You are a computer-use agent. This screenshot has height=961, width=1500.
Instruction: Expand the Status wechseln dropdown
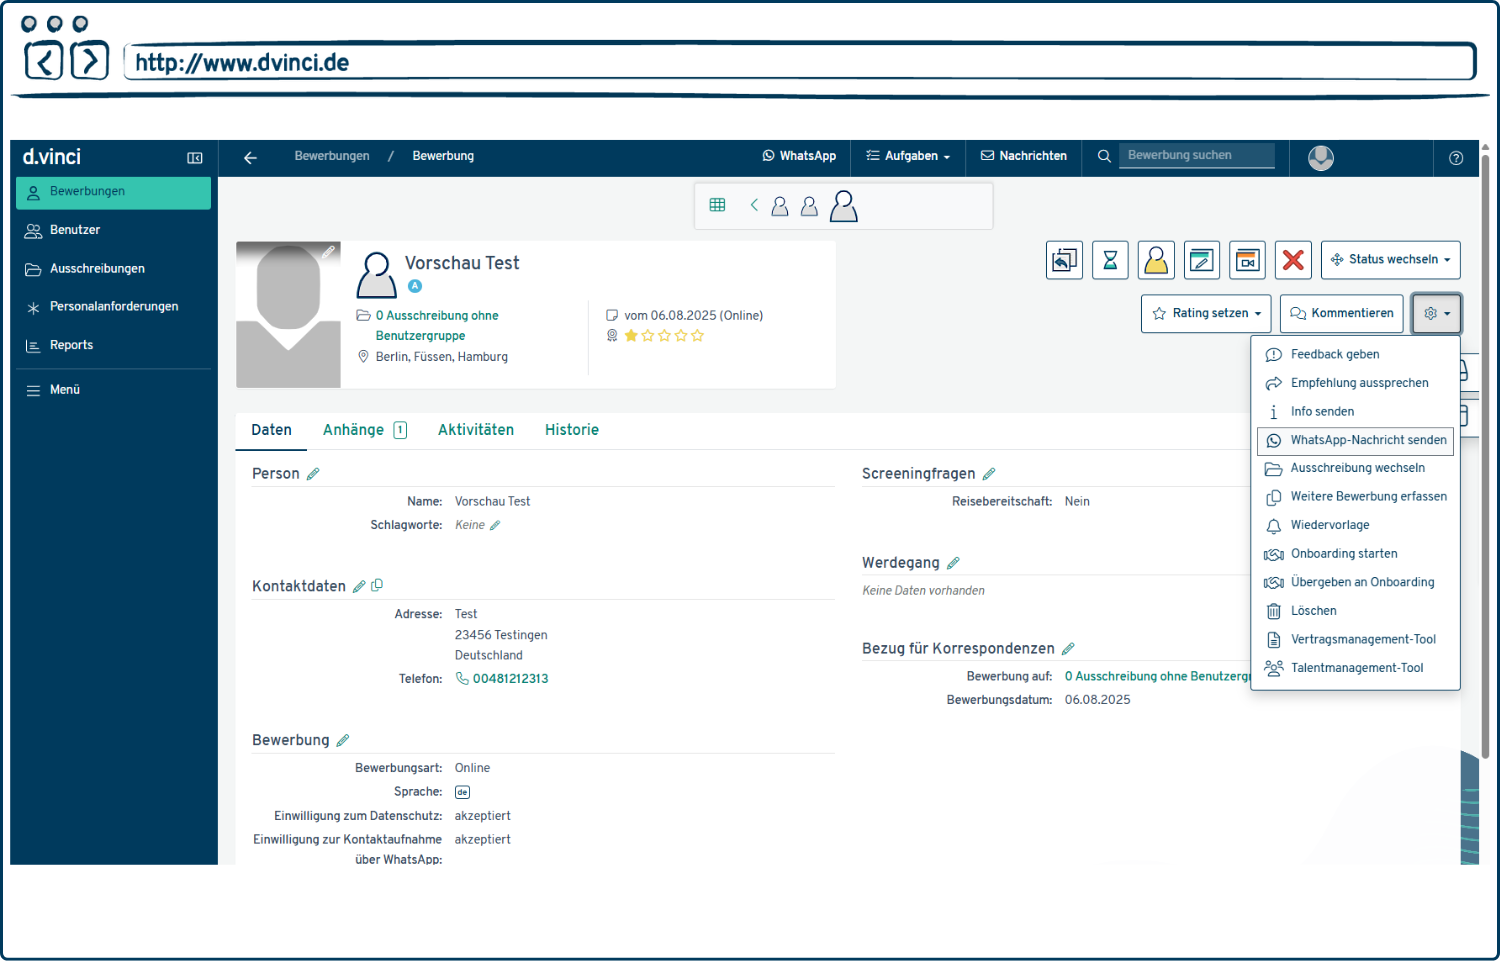pos(1390,260)
